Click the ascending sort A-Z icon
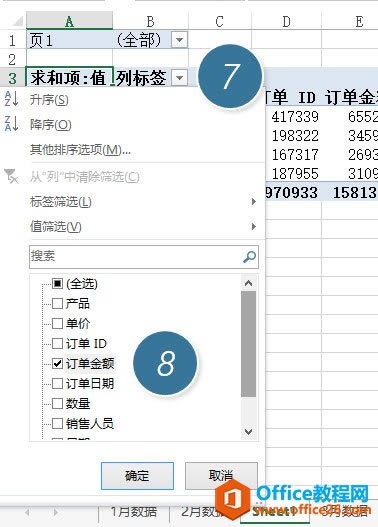The height and width of the screenshot is (527, 378). click(x=11, y=99)
